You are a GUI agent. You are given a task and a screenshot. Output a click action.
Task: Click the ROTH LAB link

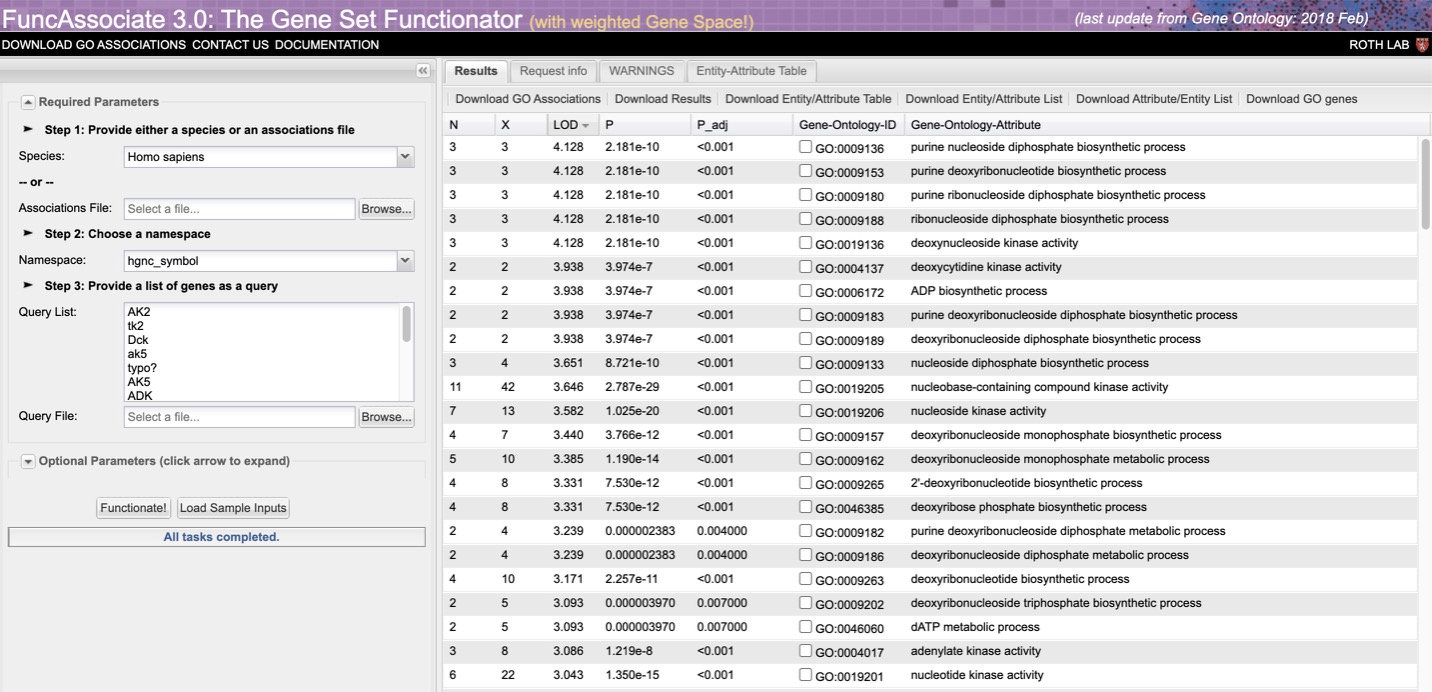click(x=1379, y=45)
